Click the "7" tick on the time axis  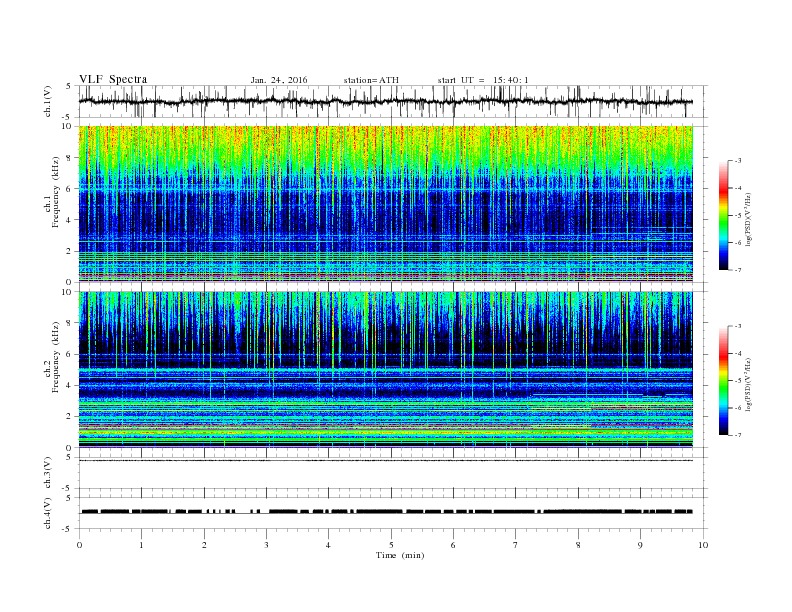click(516, 545)
